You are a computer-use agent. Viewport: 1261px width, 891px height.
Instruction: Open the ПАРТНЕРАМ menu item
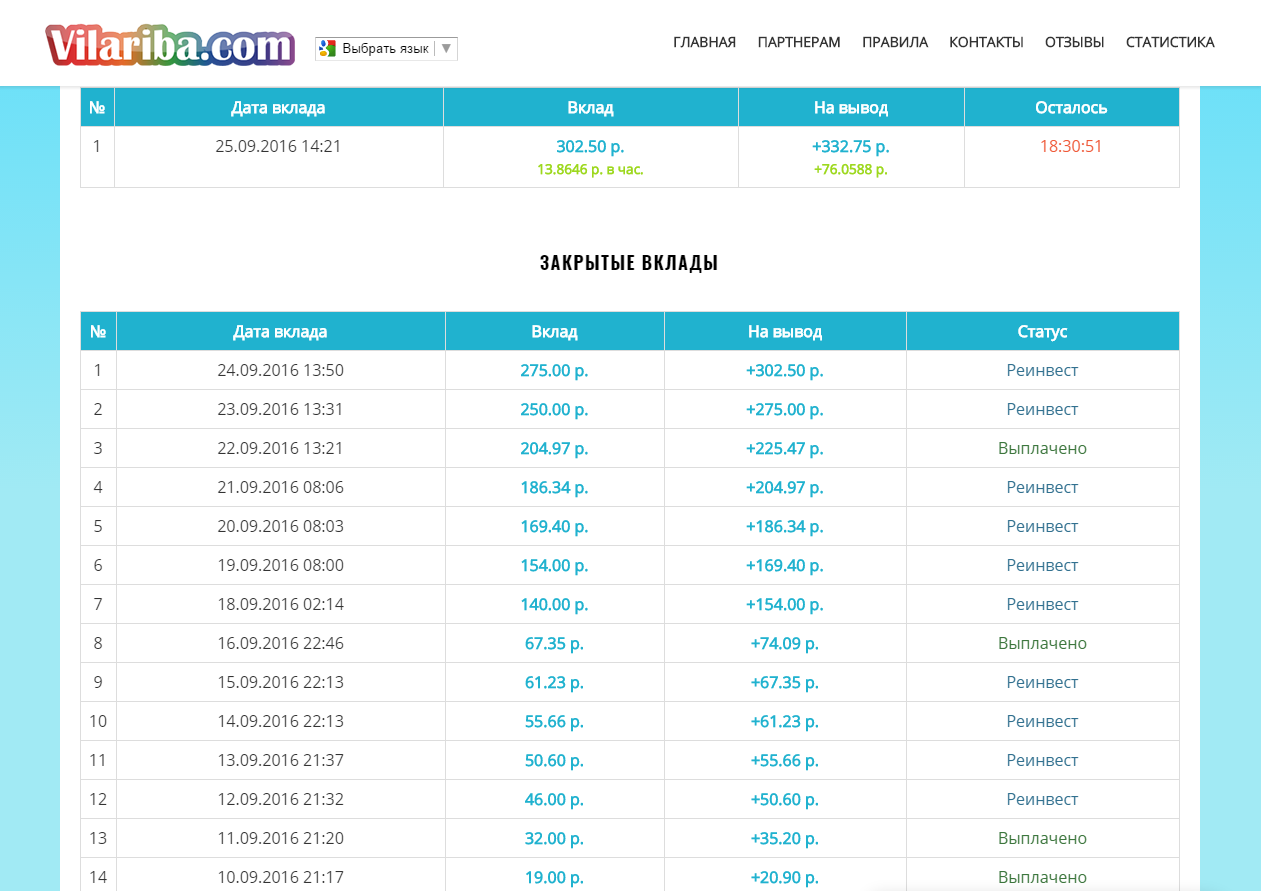click(799, 42)
